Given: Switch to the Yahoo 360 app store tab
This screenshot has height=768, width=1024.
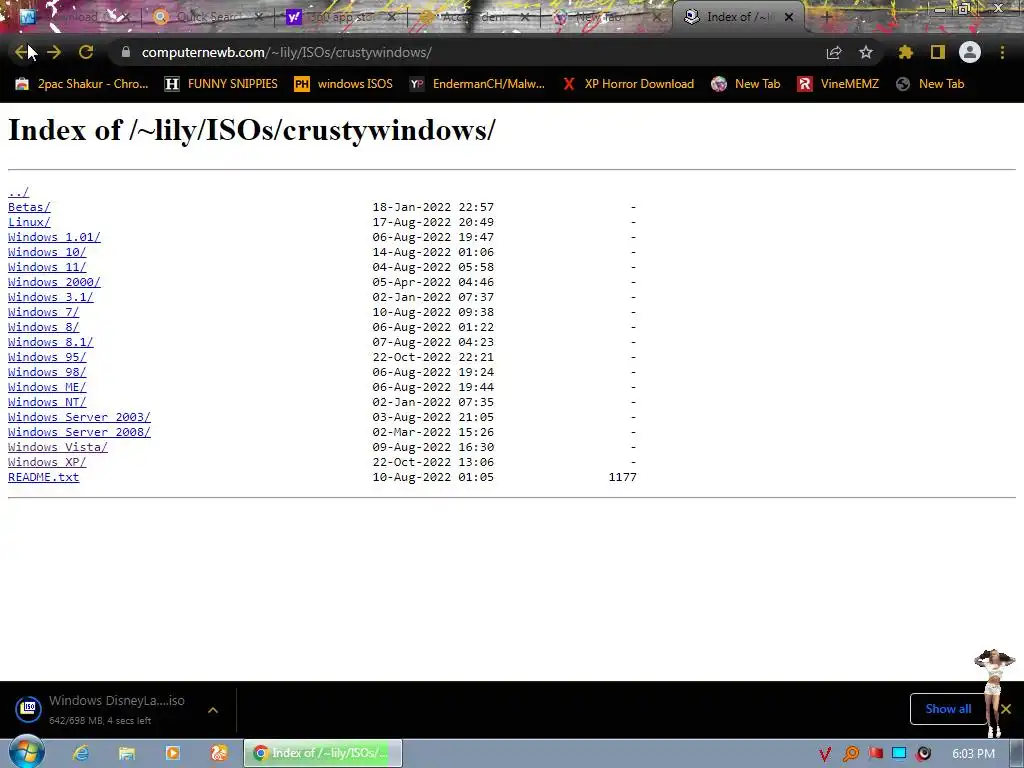Looking at the screenshot, I should click(342, 17).
